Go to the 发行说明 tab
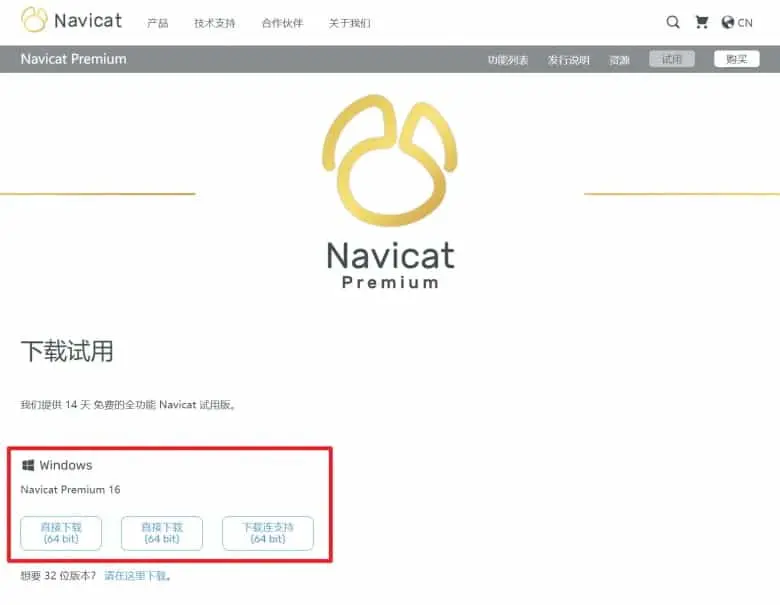 569,60
